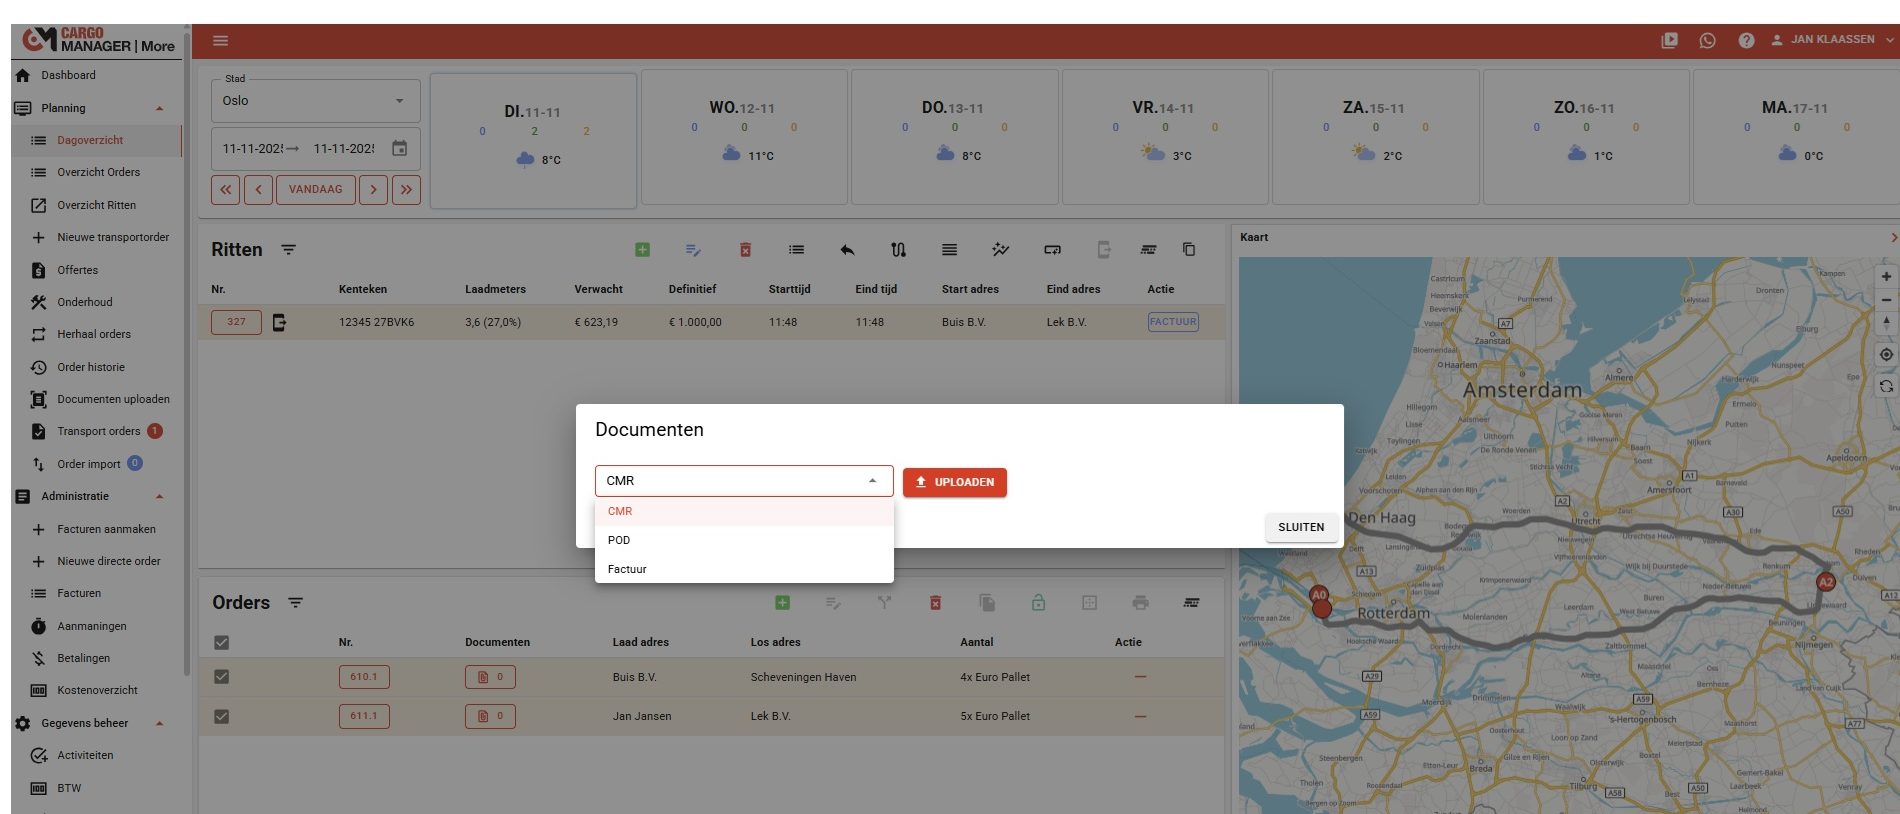The height and width of the screenshot is (814, 1900).
Task: Click the start date field 11-11-202
Action: click(253, 149)
